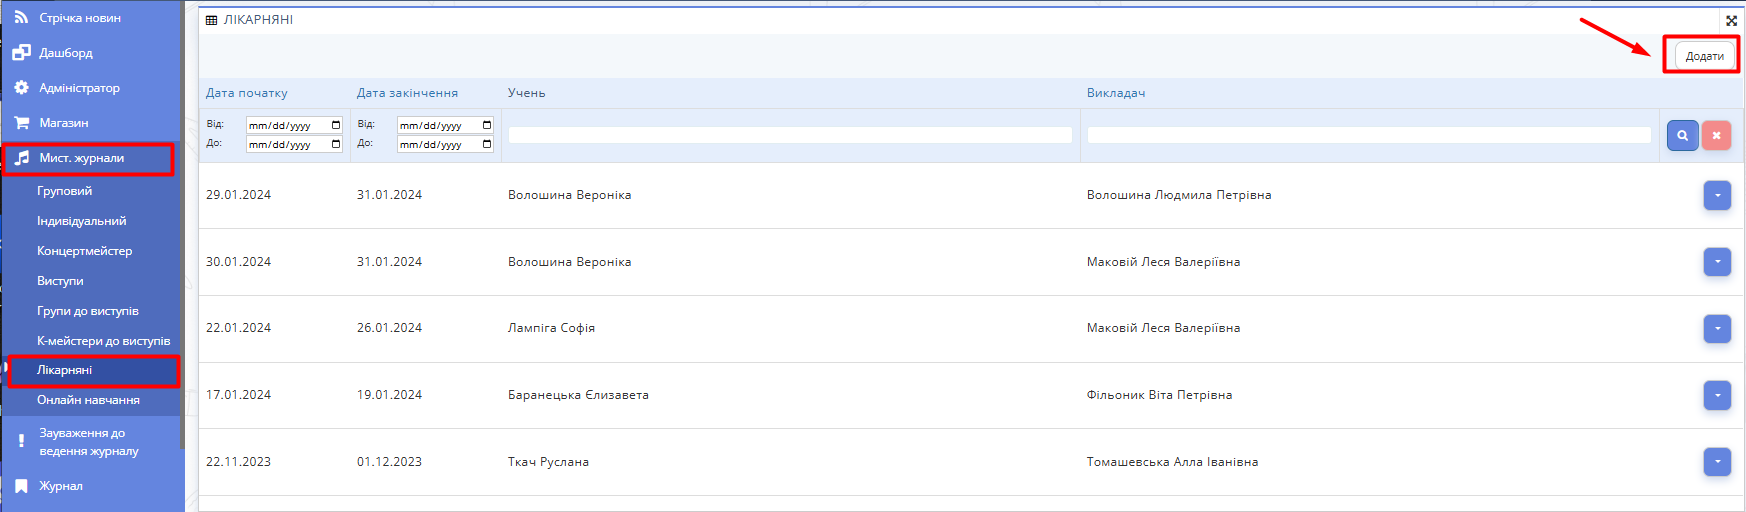Open calendar picker in Дата закінчення До field
This screenshot has width=1746, height=512.
pos(487,144)
